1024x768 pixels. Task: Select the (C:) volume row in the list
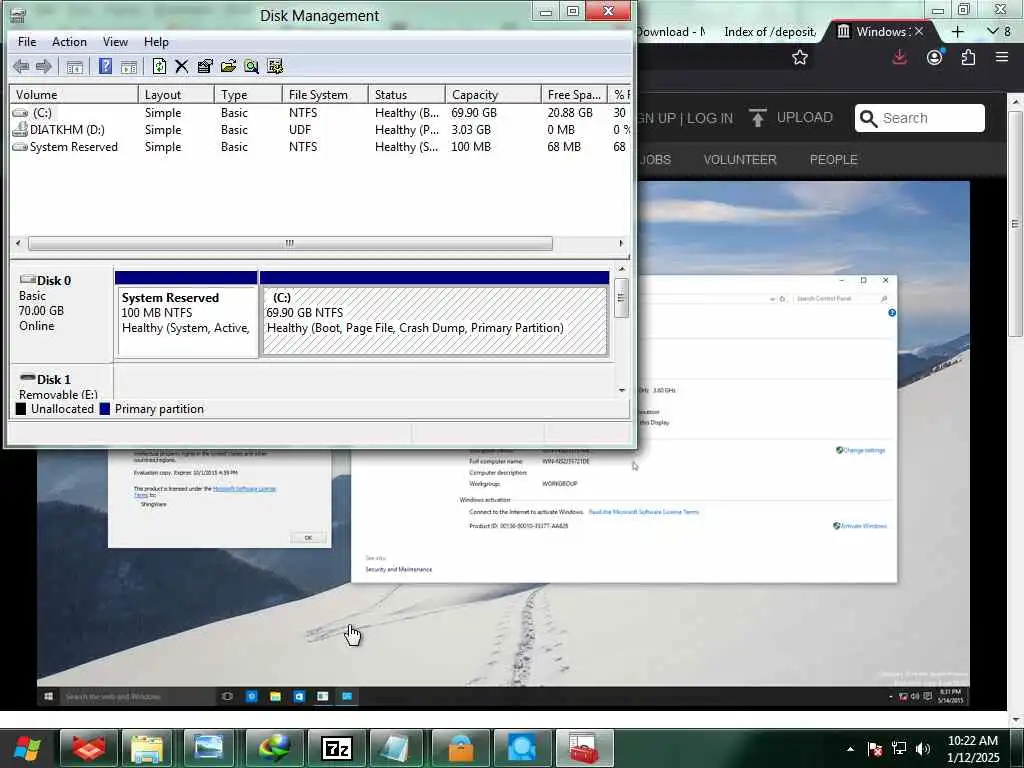(x=319, y=113)
